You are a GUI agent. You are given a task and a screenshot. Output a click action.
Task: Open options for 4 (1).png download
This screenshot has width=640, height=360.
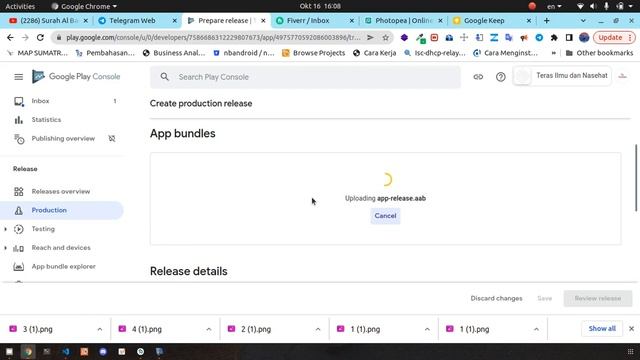[209, 329]
